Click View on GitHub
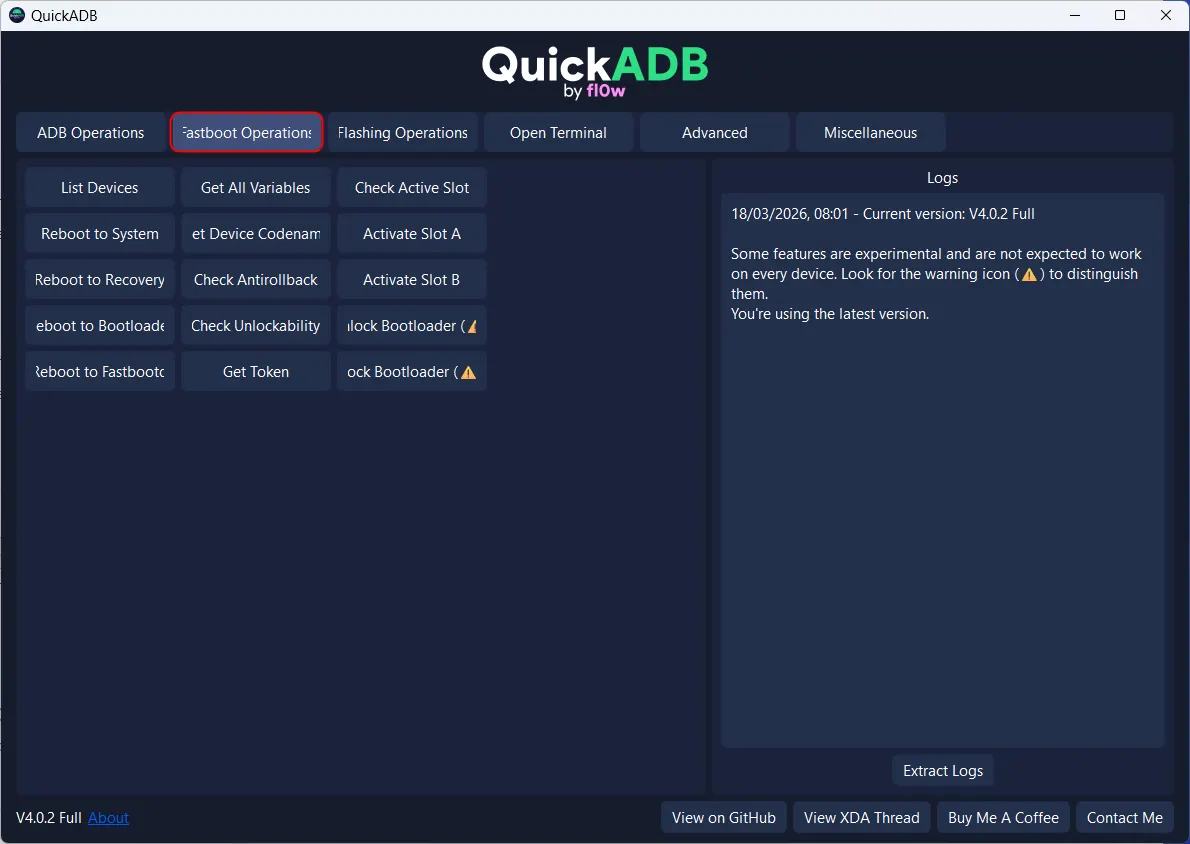This screenshot has height=844, width=1190. coord(723,818)
